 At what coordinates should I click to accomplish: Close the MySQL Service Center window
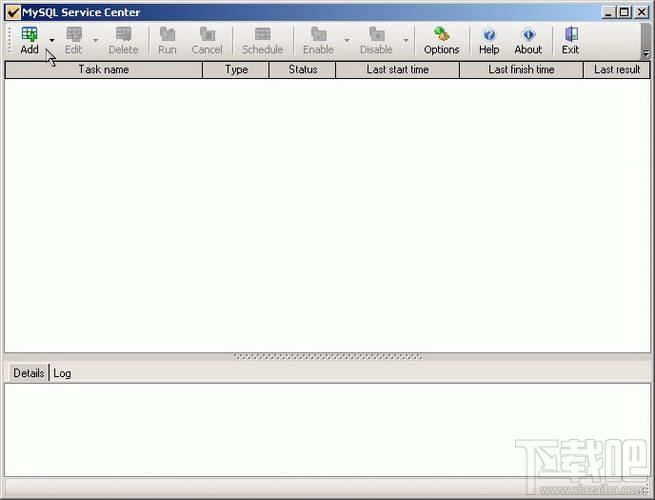point(641,12)
